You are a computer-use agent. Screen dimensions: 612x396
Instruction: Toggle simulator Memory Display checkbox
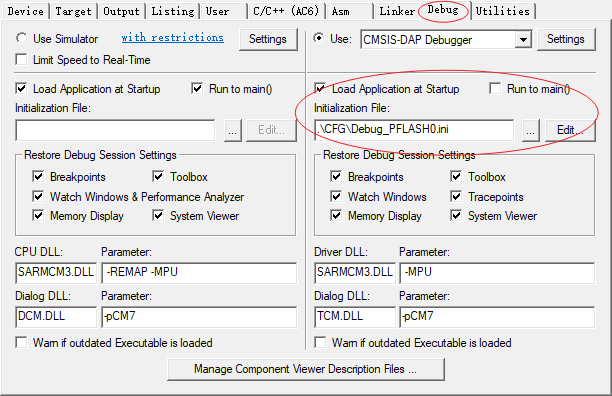pyautogui.click(x=38, y=215)
